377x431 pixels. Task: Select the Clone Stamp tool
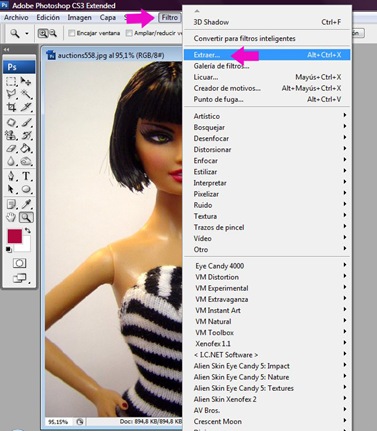[x=11, y=135]
